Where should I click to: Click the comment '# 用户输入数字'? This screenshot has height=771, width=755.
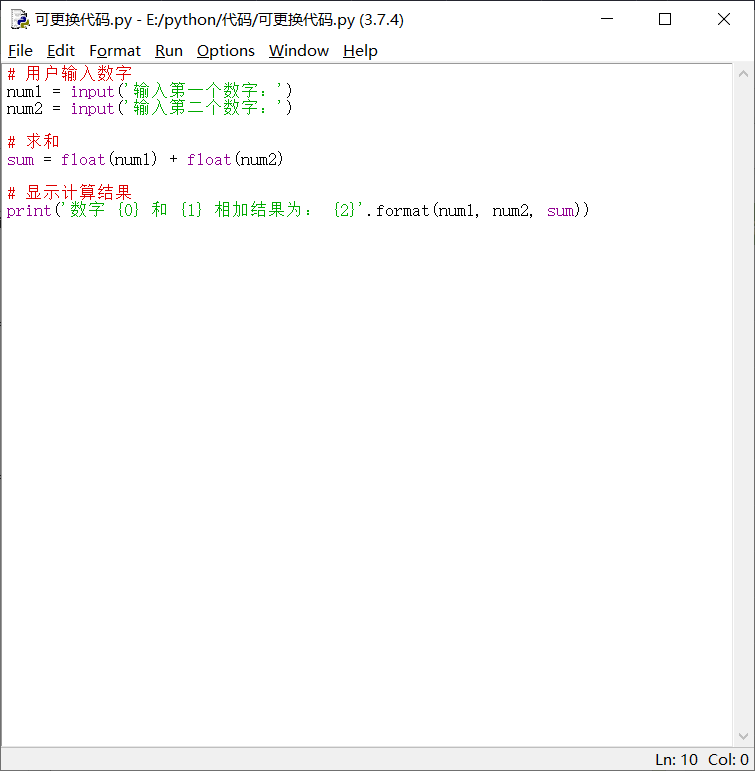pos(69,74)
